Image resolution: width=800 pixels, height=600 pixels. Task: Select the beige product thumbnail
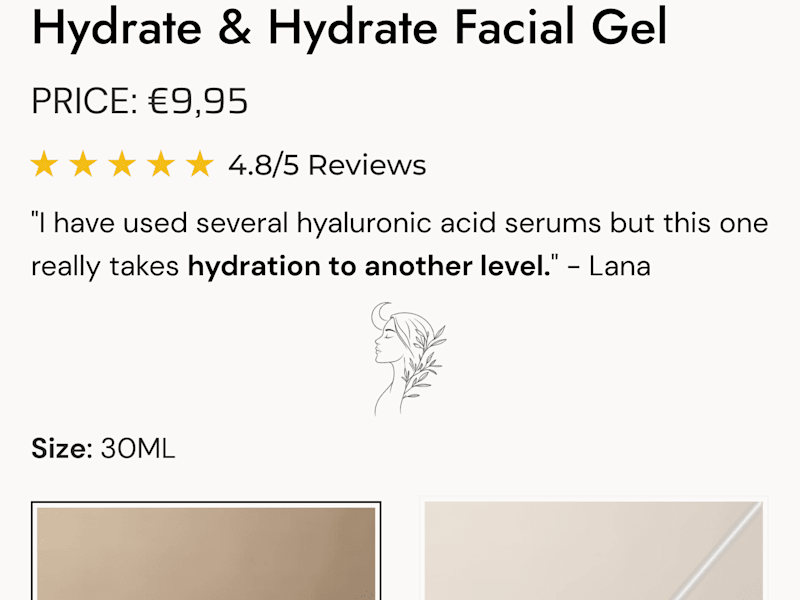point(593,550)
